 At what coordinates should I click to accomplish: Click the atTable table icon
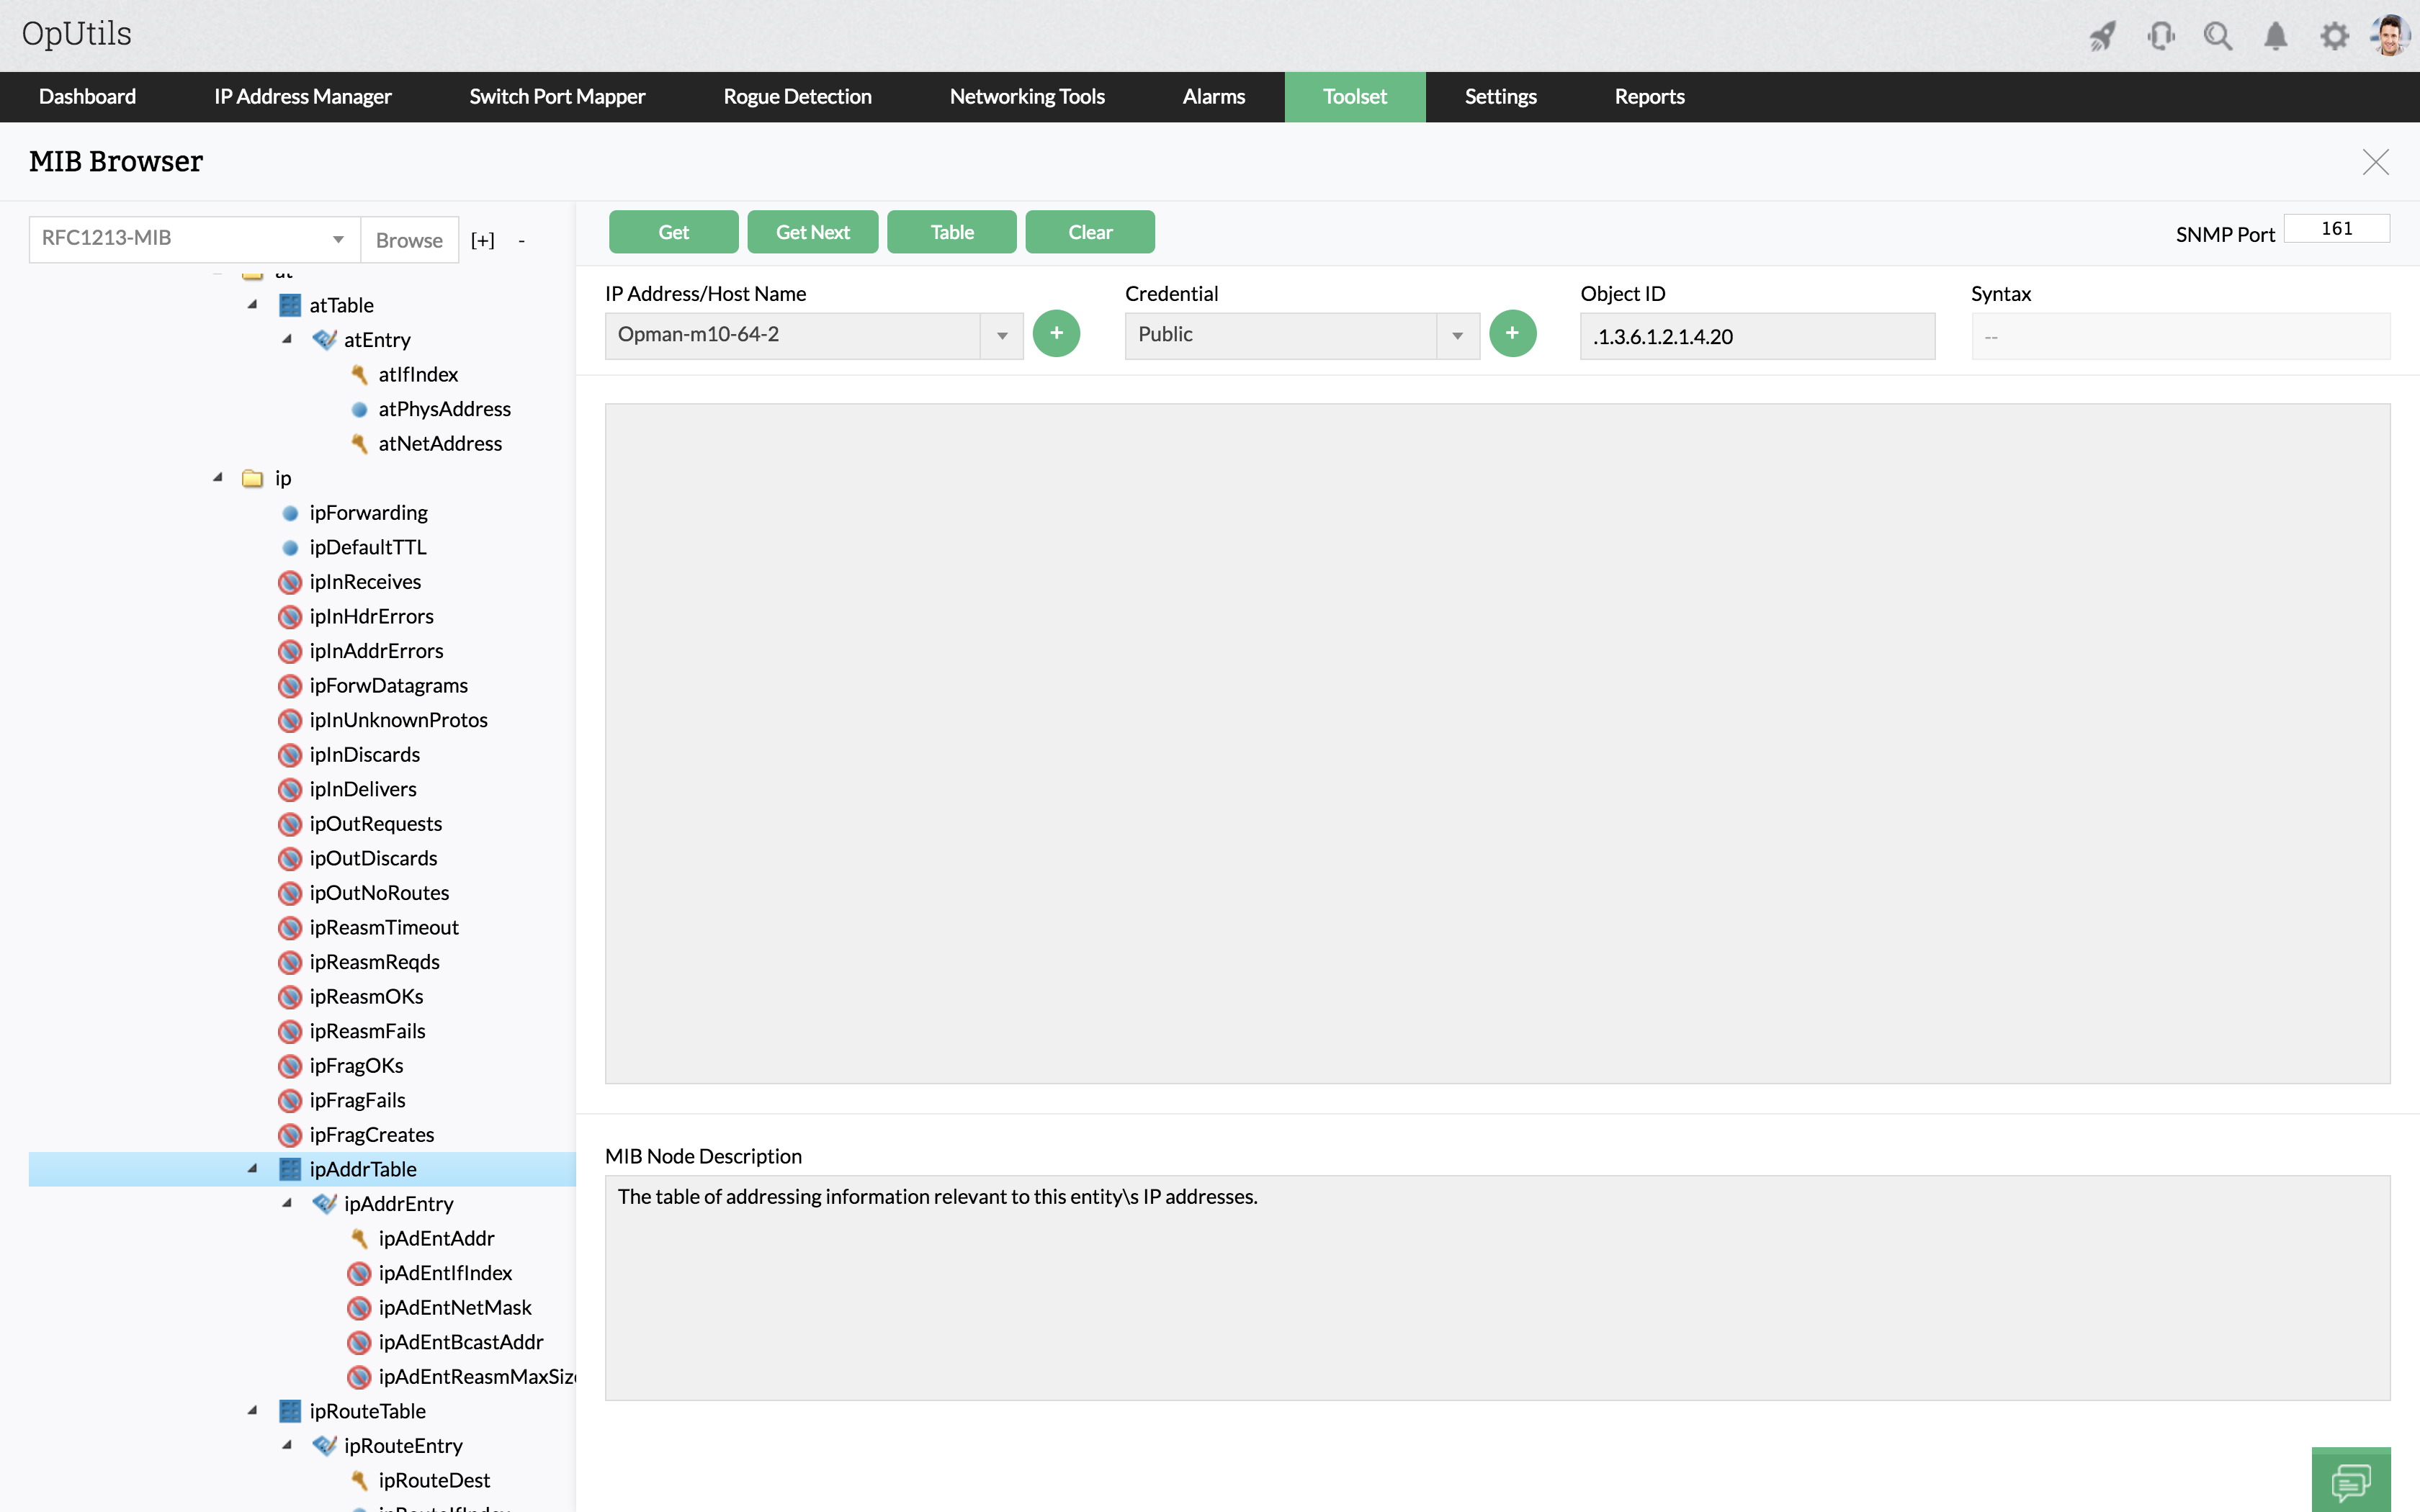click(x=290, y=305)
